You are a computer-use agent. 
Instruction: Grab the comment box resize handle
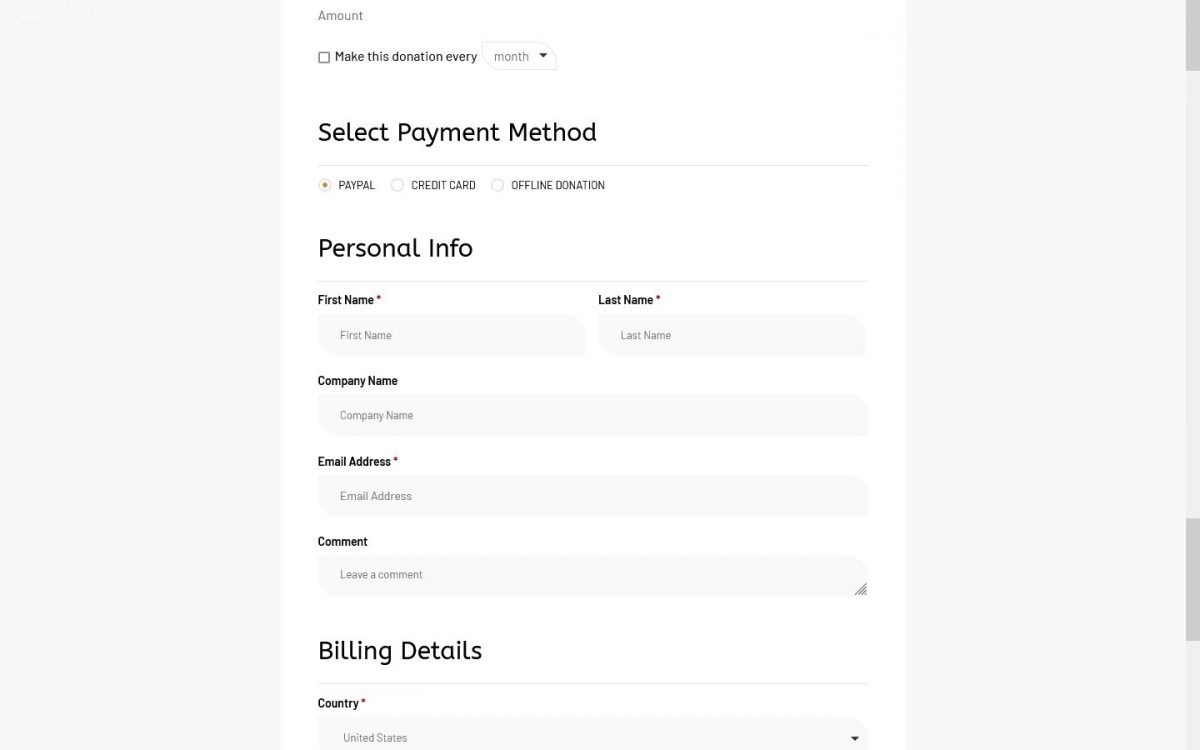pos(861,589)
